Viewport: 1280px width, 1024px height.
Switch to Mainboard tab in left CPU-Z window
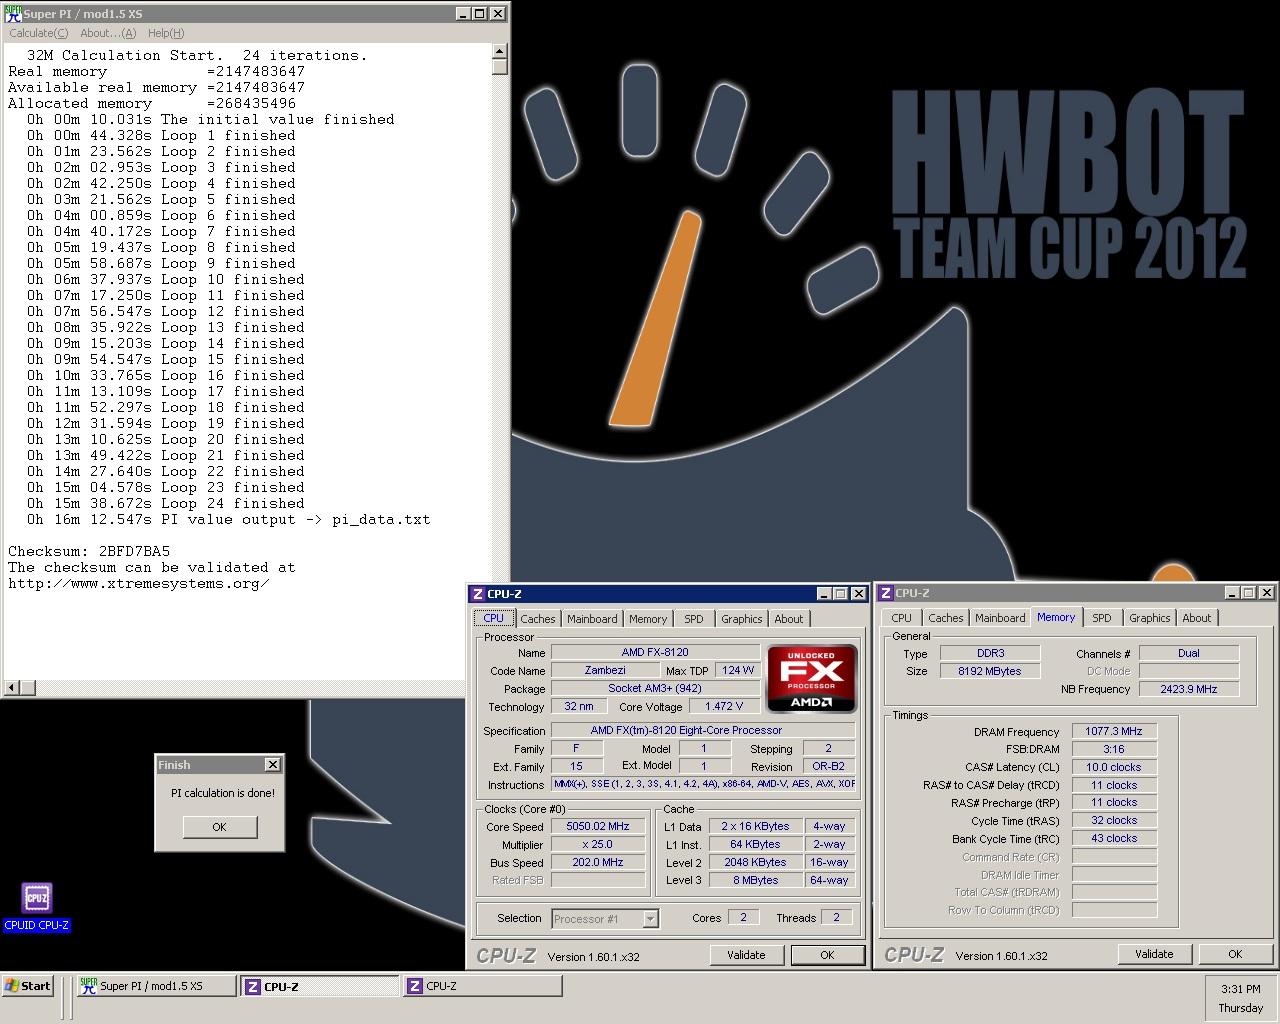(592, 619)
